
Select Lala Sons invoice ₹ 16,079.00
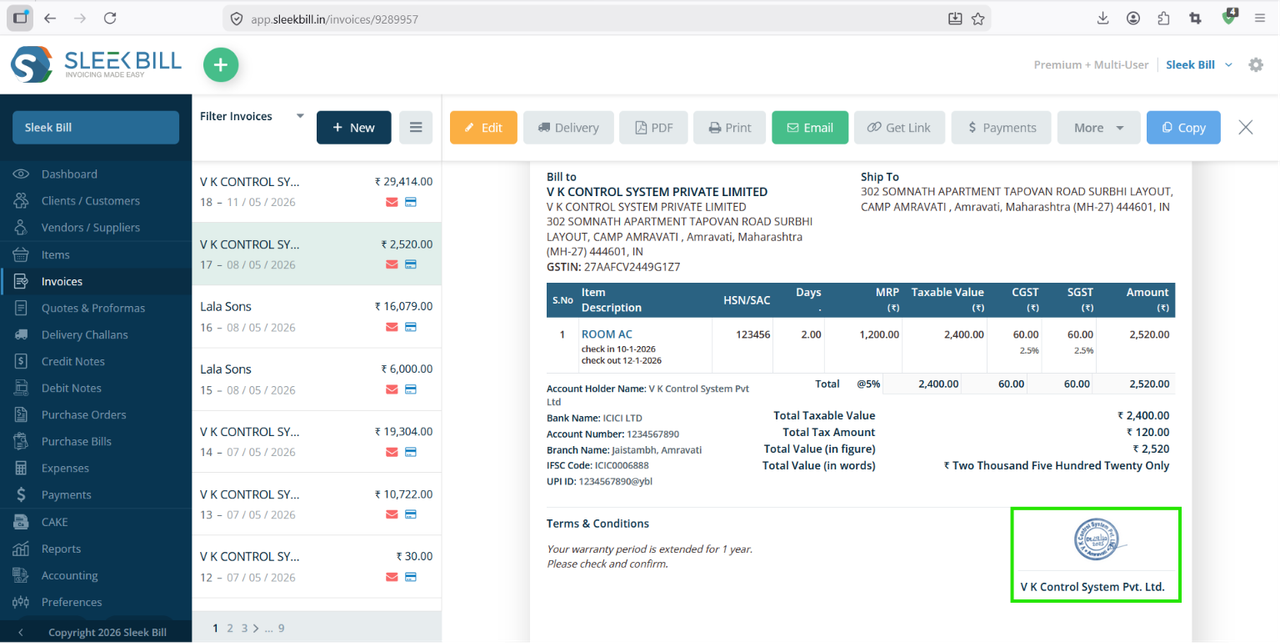tap(316, 317)
